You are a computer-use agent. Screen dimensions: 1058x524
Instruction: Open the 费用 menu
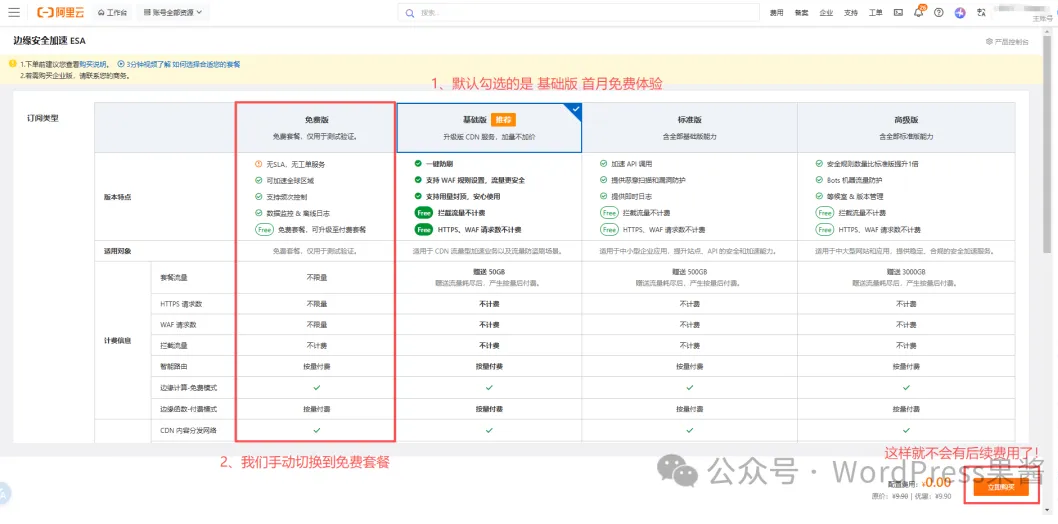click(x=777, y=12)
